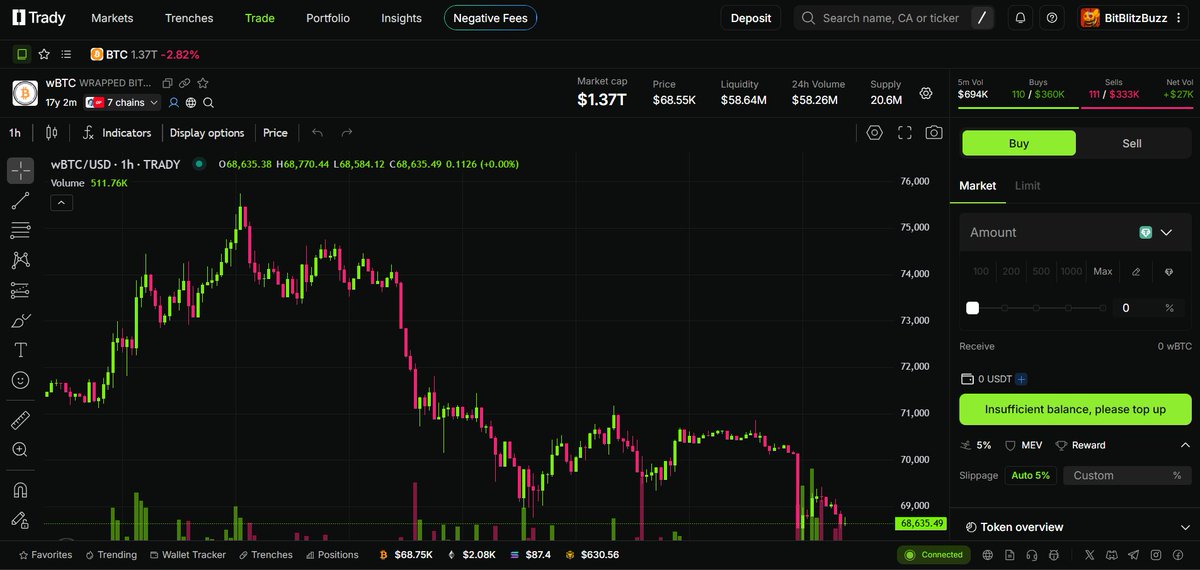
Task: Collapse the slippage settings section
Action: pos(1184,445)
